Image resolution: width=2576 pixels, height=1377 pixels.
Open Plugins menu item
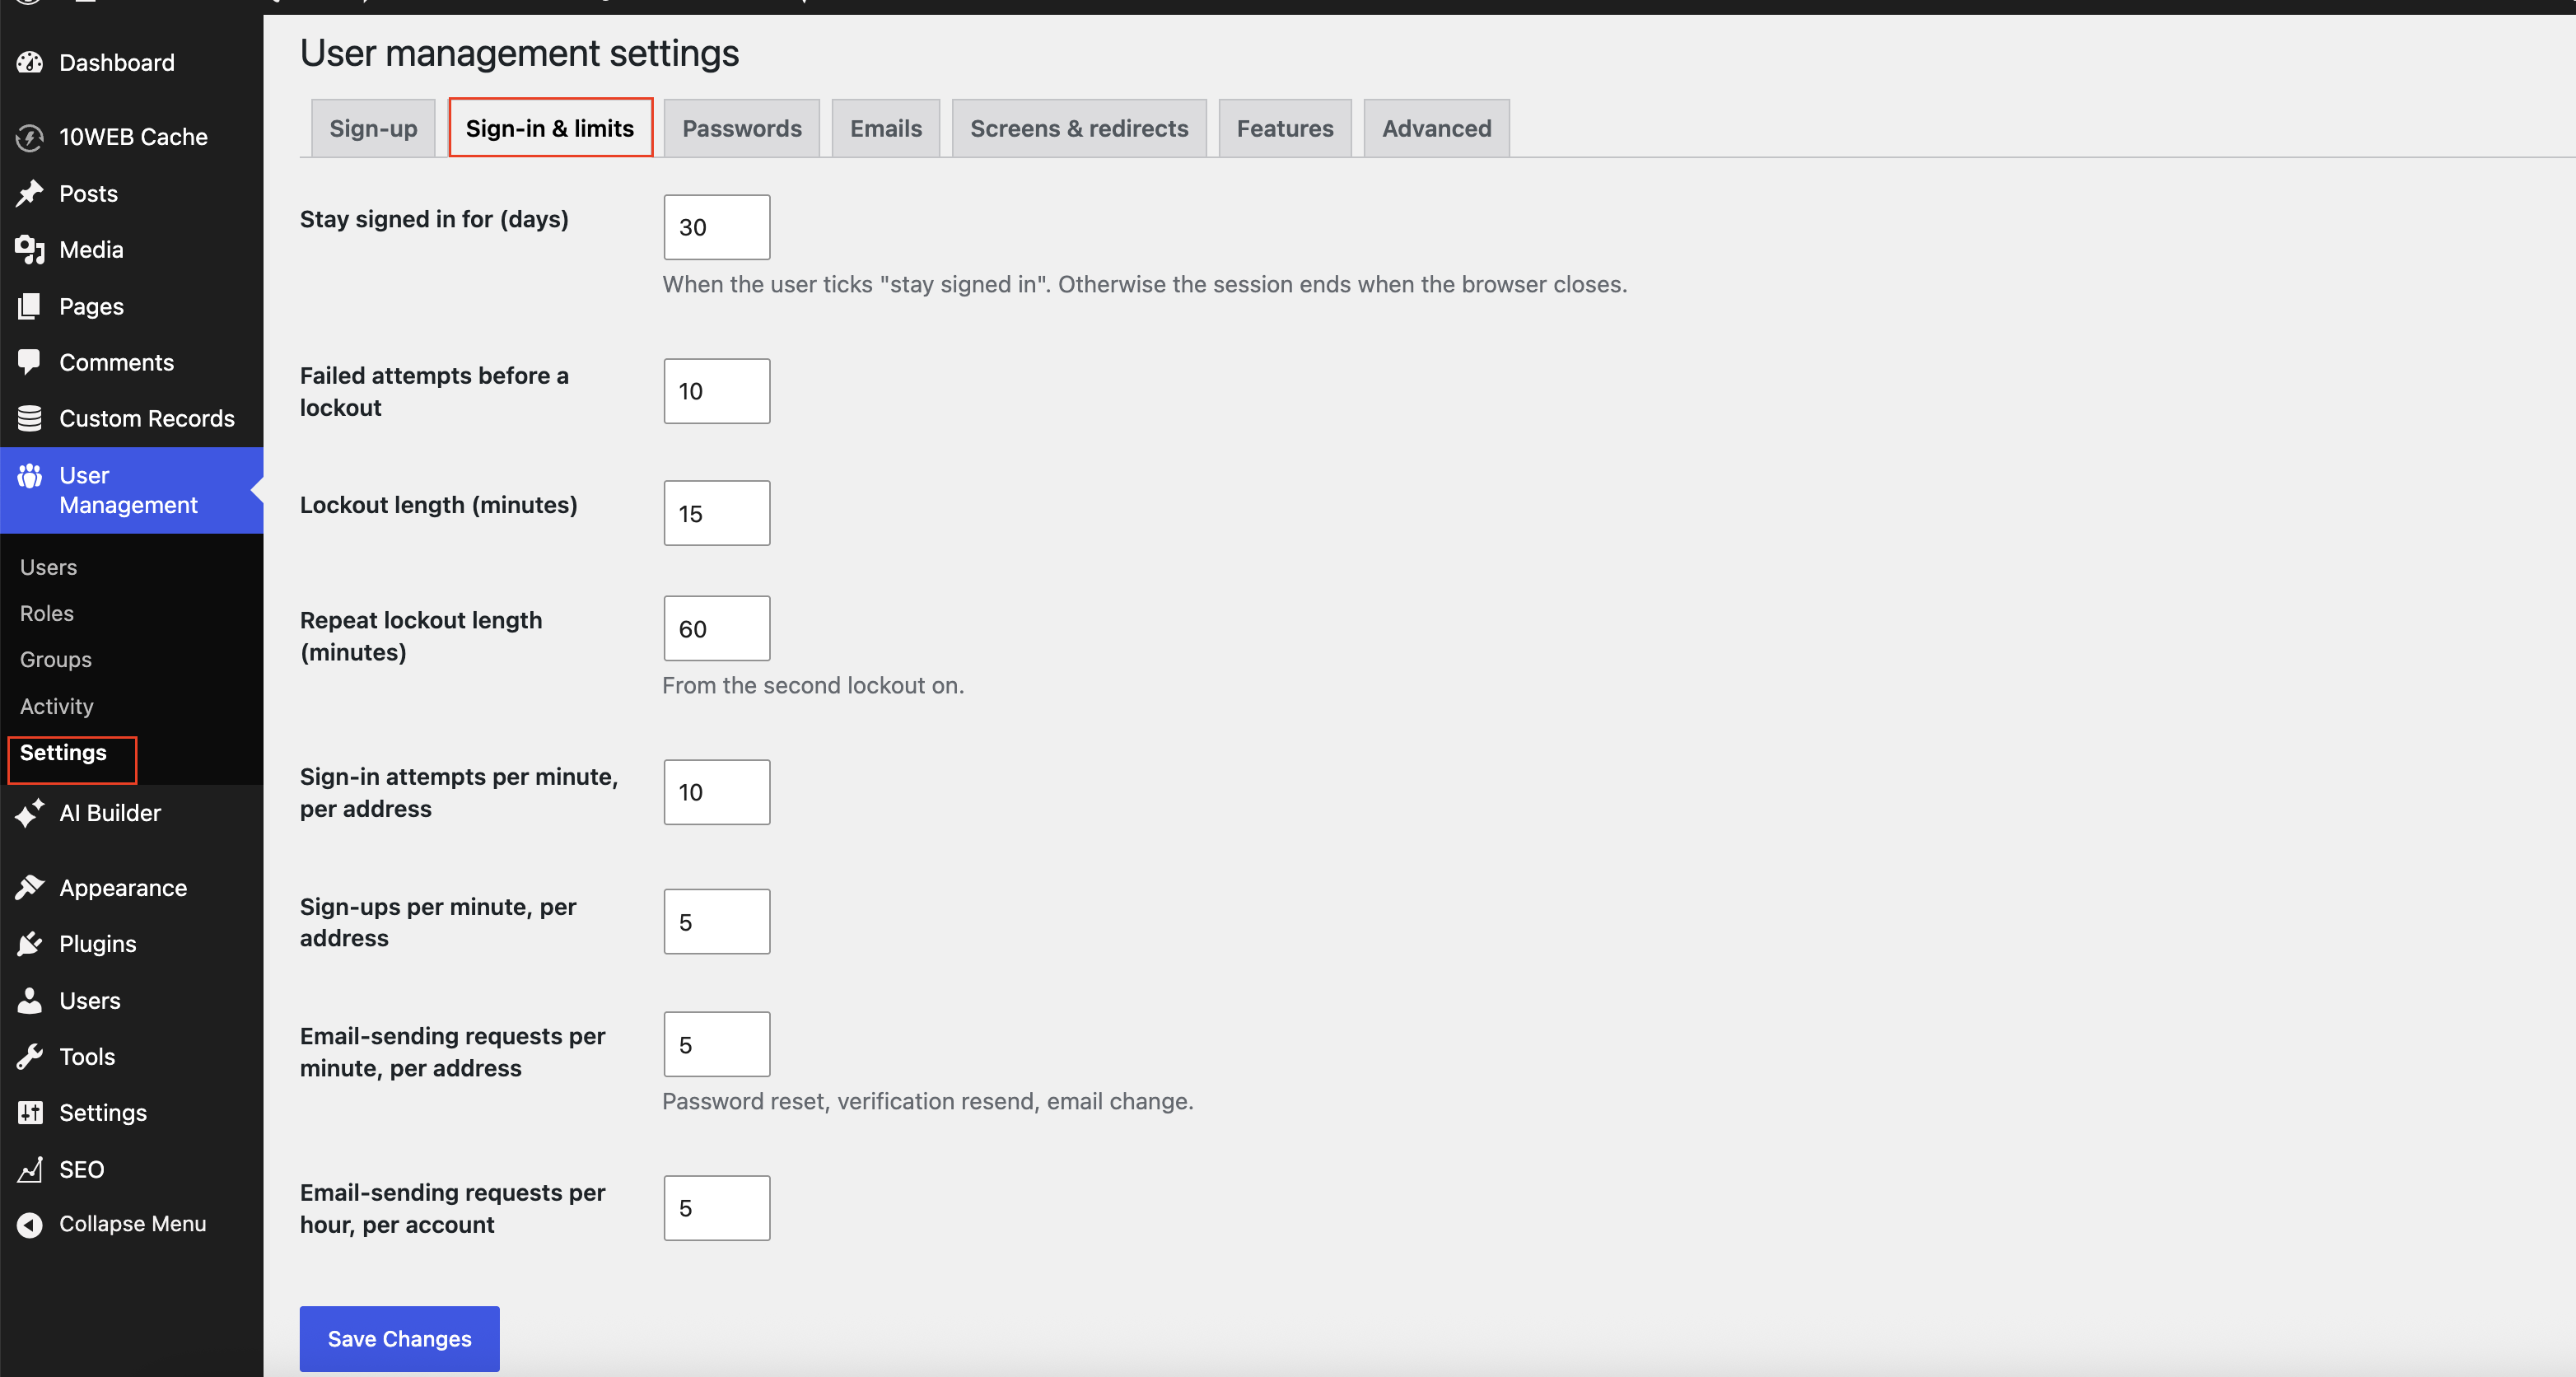coord(131,944)
